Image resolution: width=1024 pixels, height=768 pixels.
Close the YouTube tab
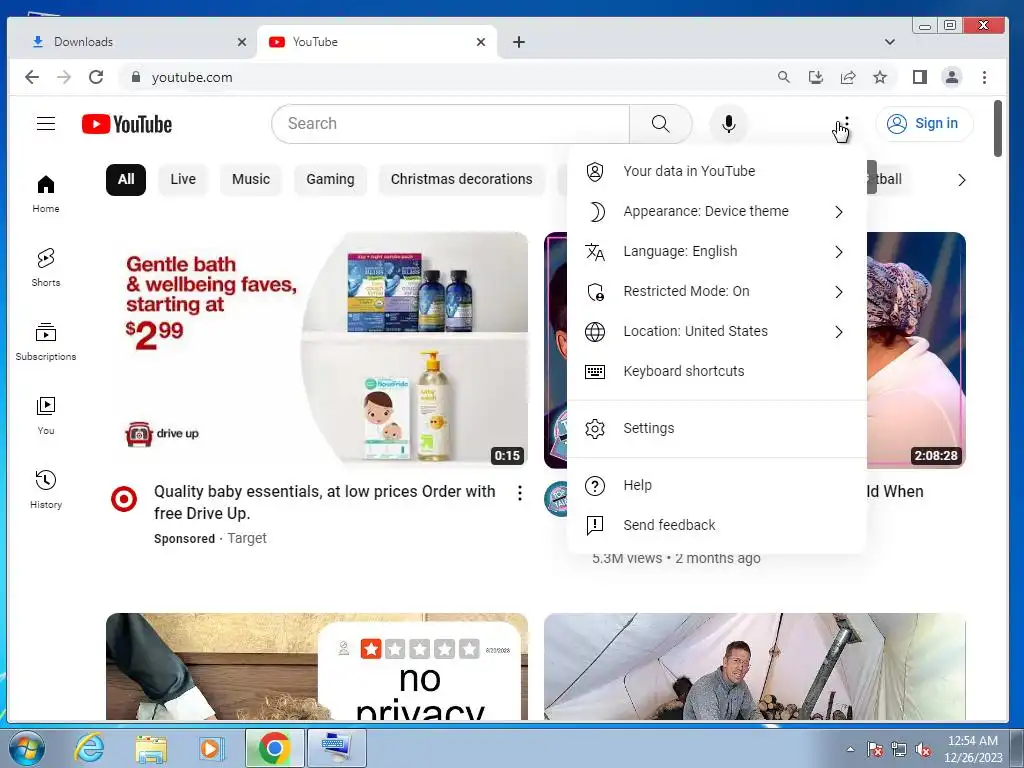tap(481, 42)
